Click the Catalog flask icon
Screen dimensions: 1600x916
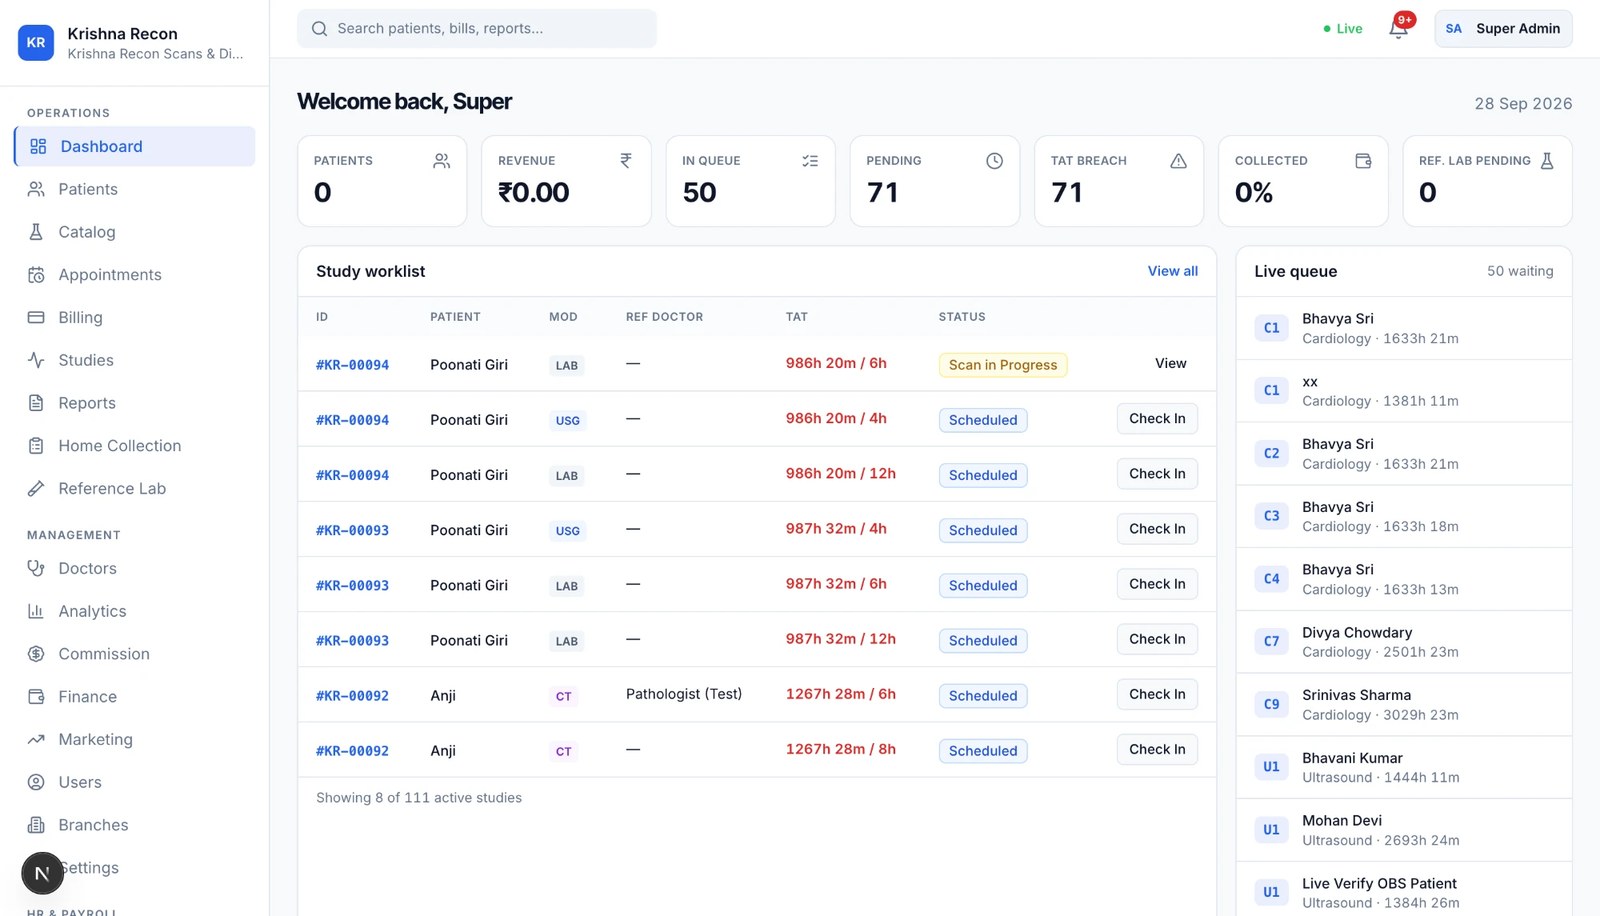point(36,232)
